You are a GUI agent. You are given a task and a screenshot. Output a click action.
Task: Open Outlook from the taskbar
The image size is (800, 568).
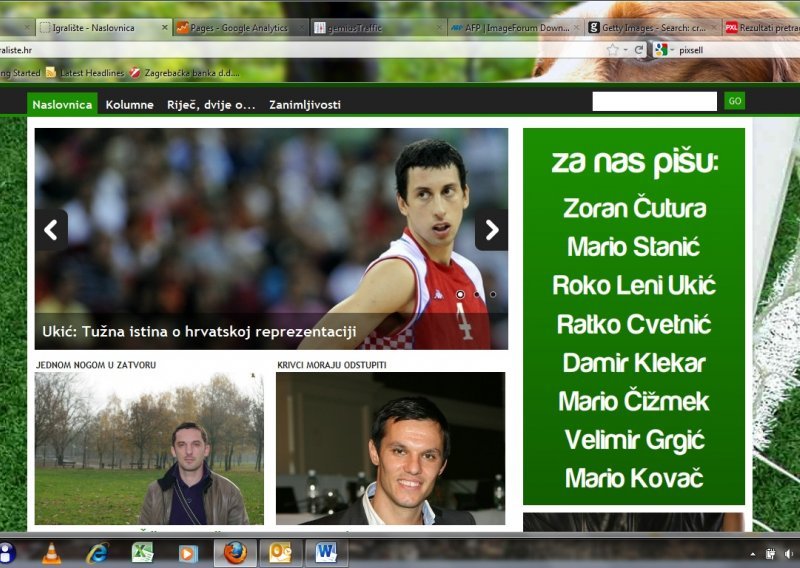click(x=280, y=553)
